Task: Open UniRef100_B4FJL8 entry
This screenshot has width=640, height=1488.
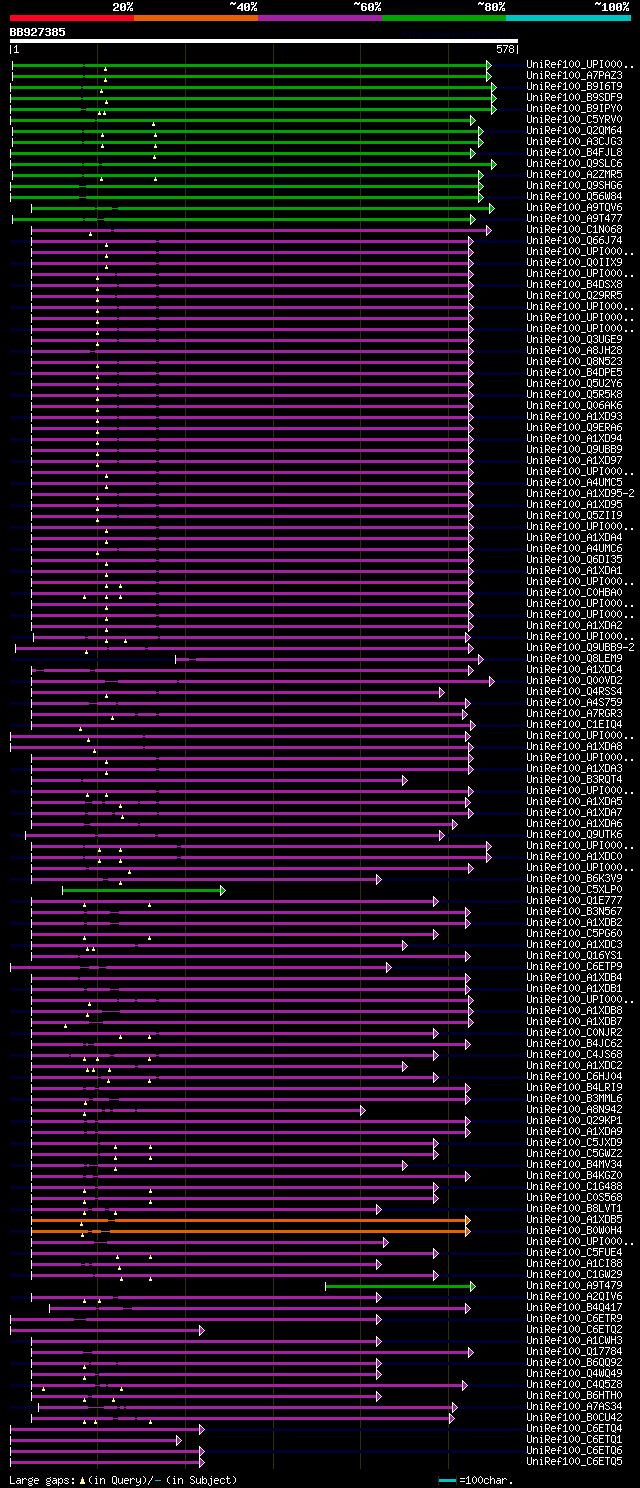Action: (x=574, y=152)
